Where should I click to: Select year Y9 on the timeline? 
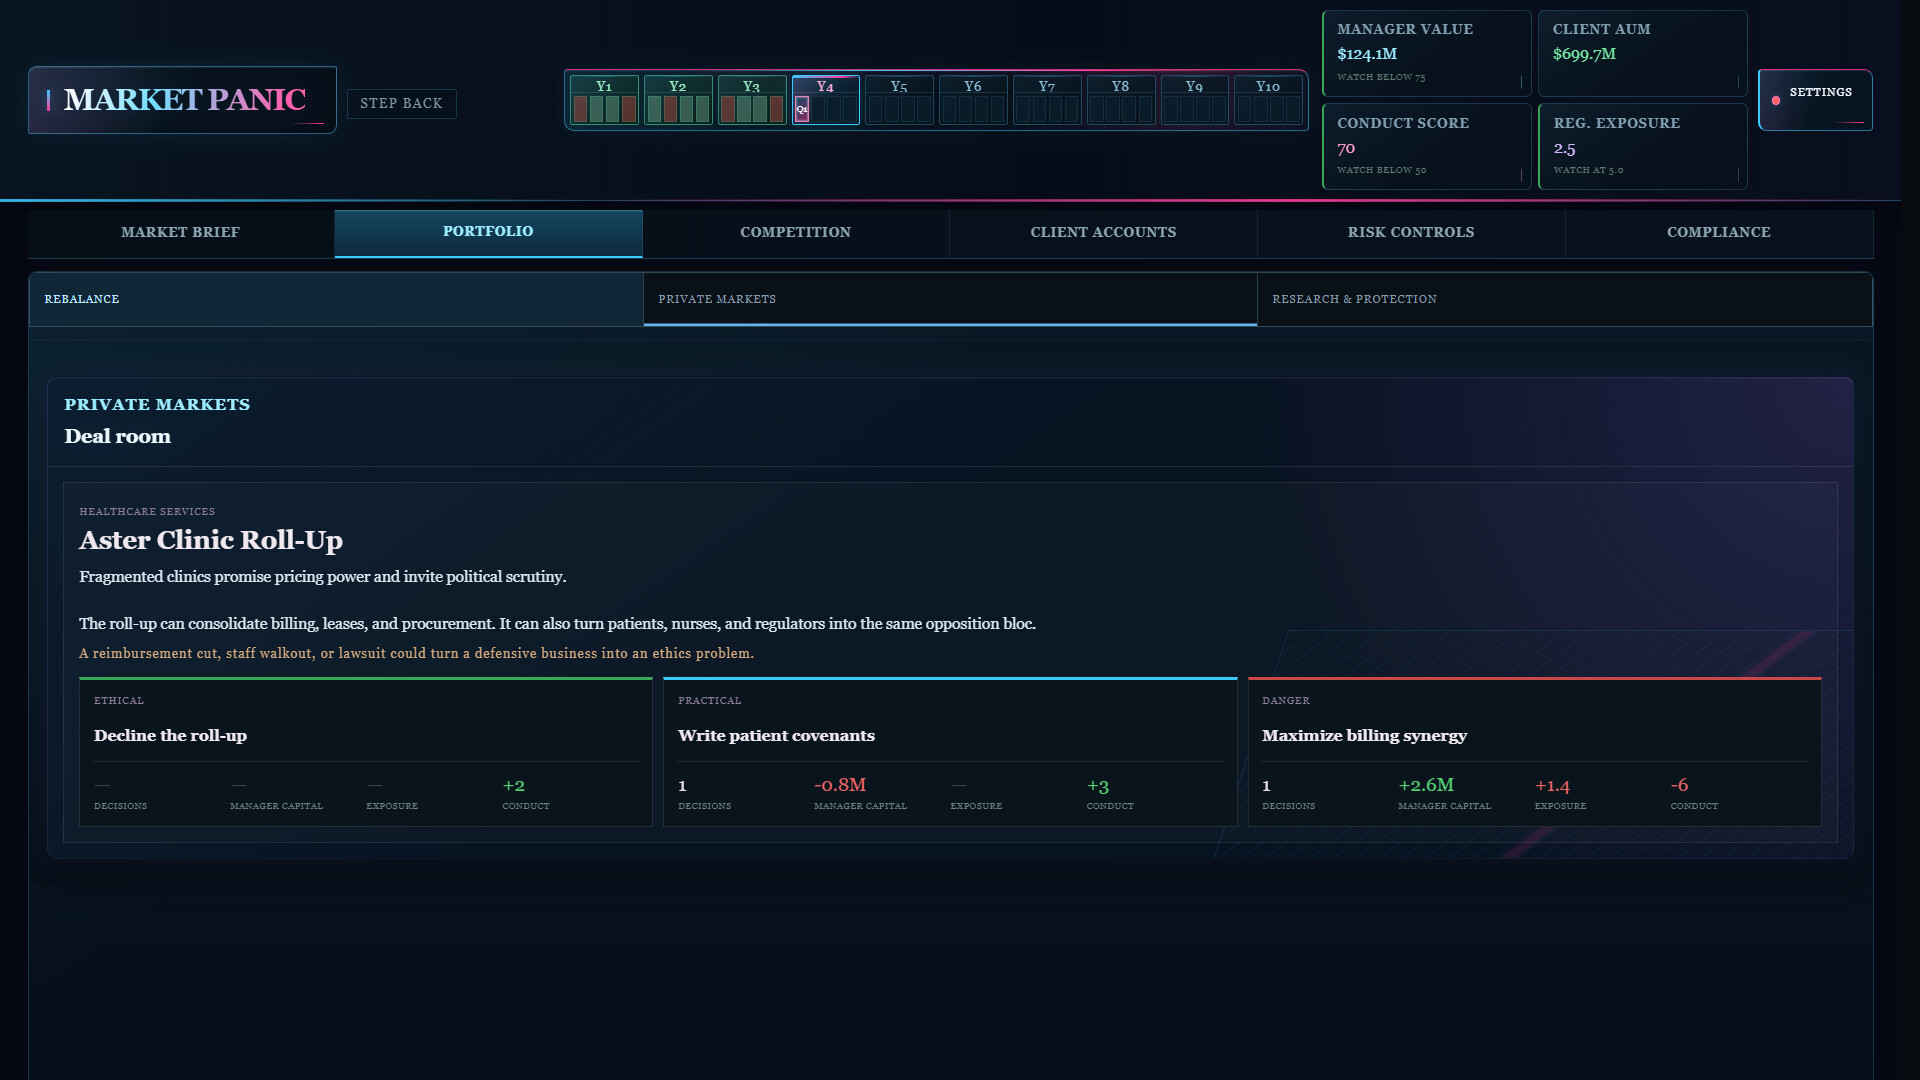coord(1194,100)
